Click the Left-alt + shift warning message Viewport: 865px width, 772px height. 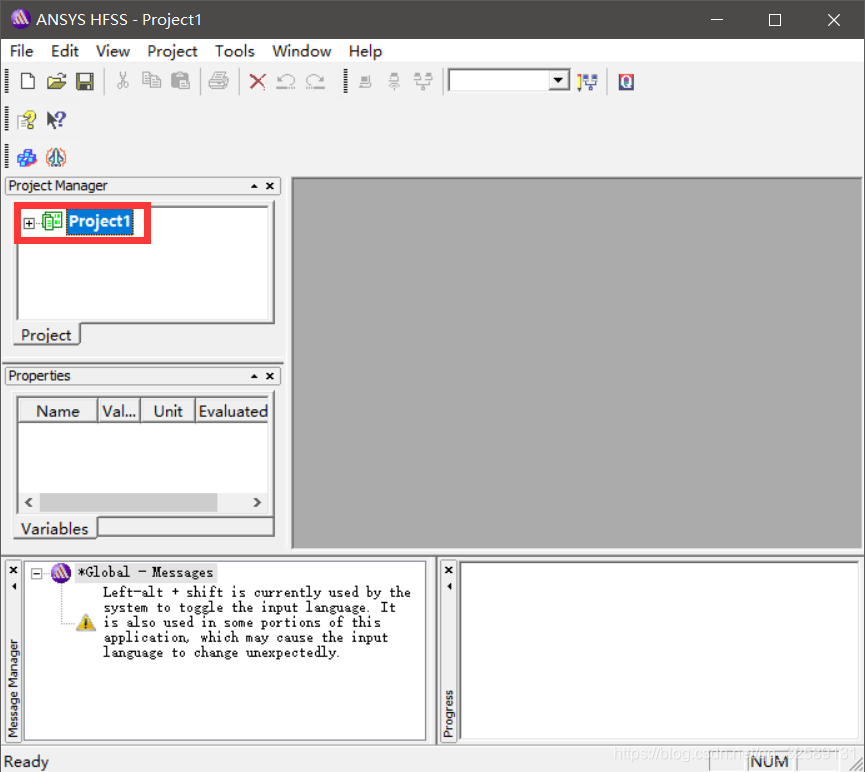(257, 622)
